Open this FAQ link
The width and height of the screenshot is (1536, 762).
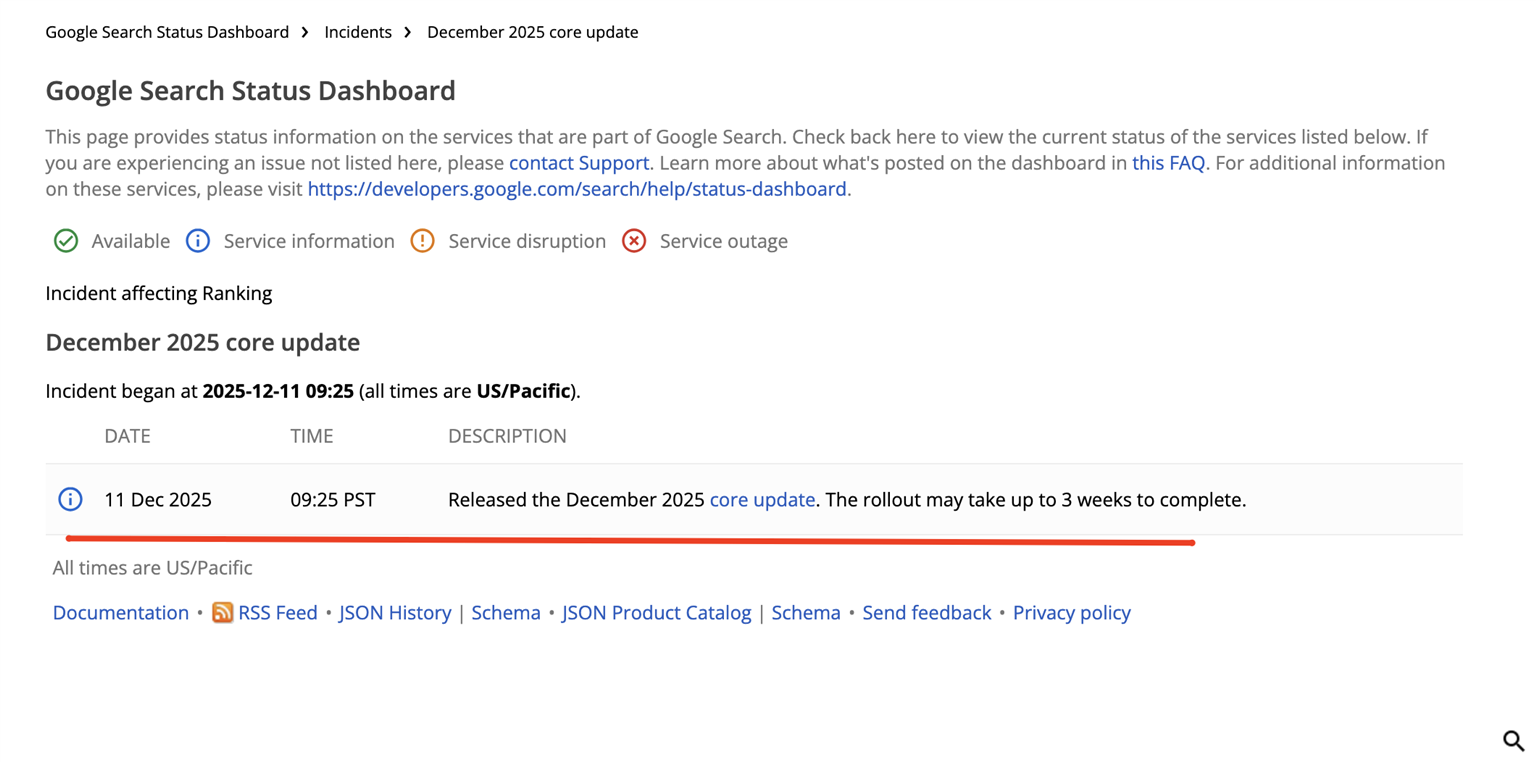click(x=1168, y=162)
